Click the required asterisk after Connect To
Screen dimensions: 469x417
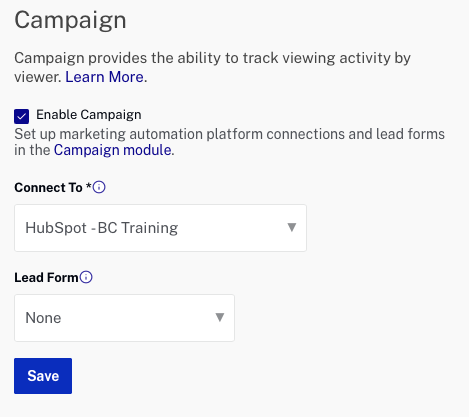89,186
